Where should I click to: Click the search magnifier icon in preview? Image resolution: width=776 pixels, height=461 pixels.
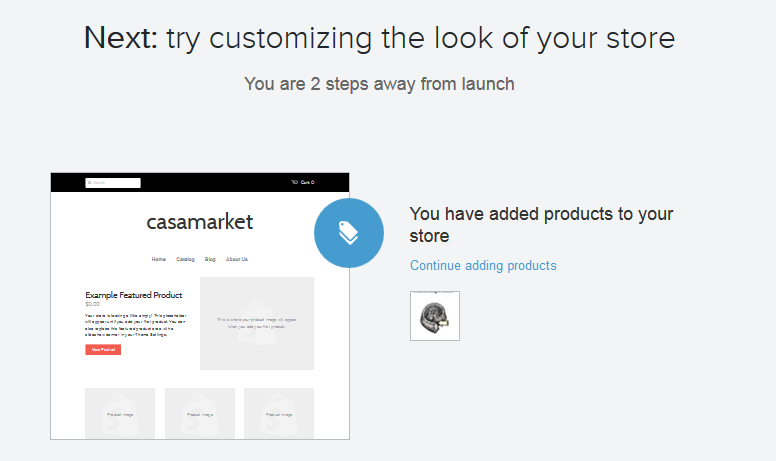89,182
